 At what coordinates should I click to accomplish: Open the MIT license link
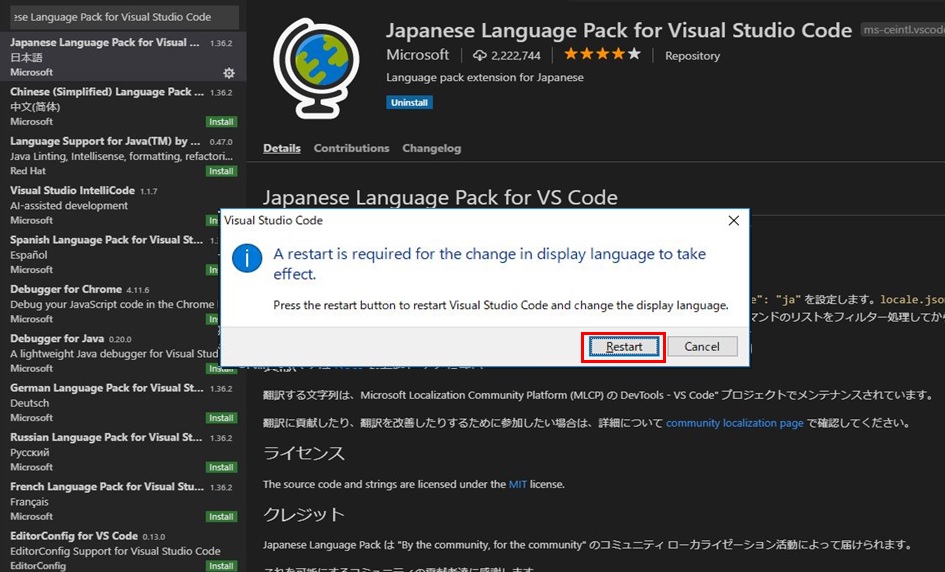point(517,484)
